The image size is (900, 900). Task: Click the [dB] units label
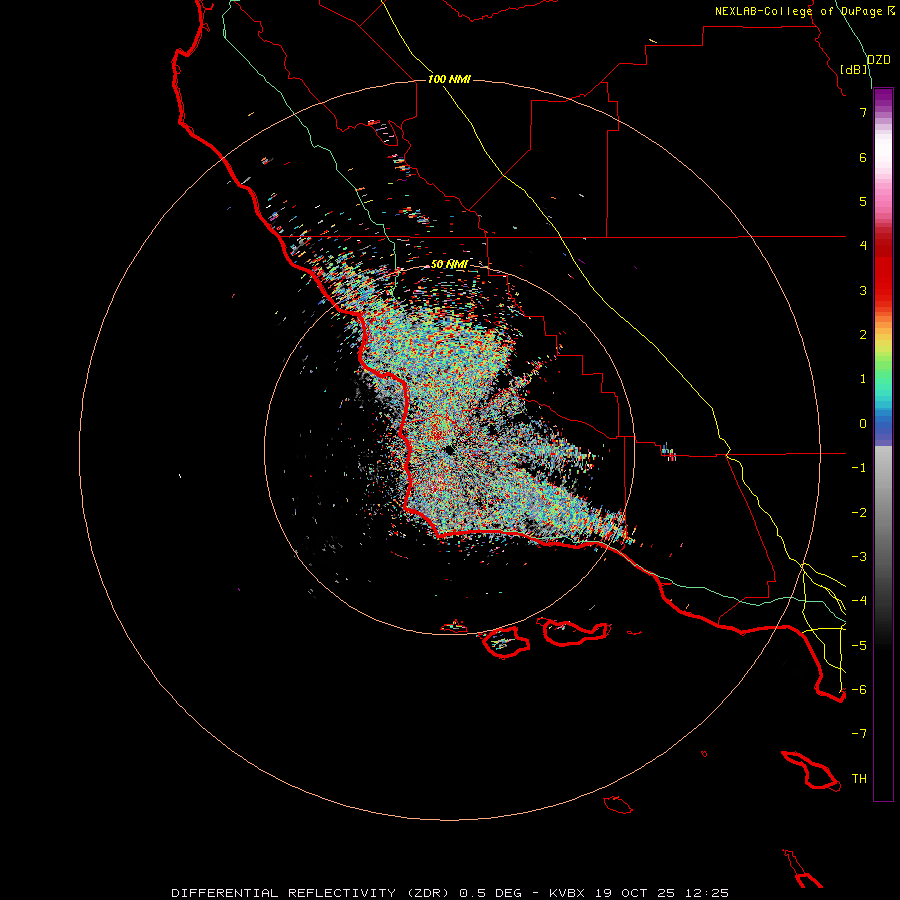click(x=854, y=69)
